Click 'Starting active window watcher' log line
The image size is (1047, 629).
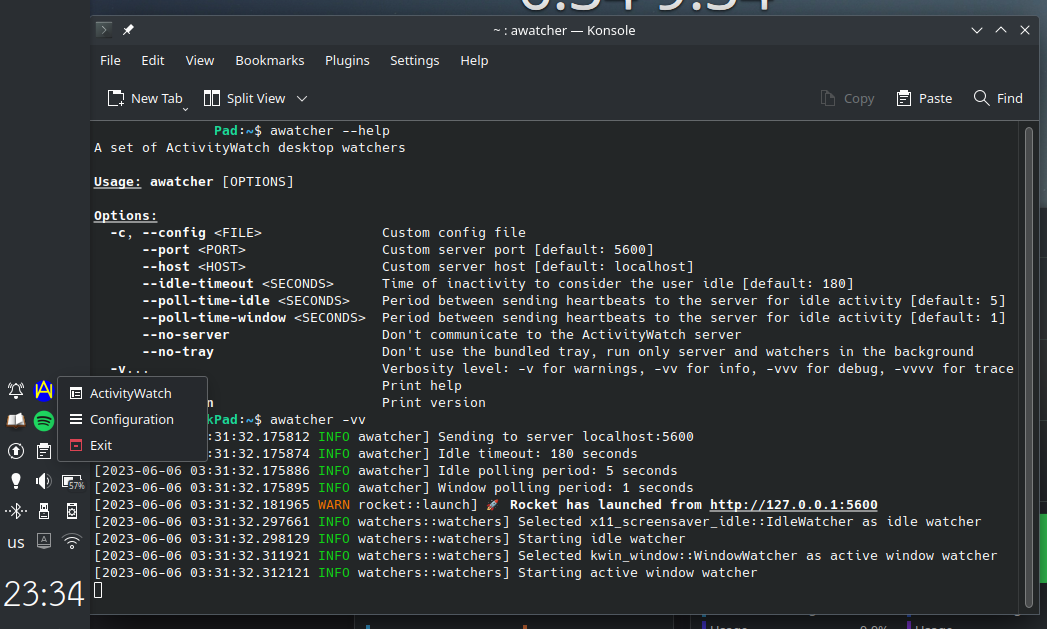click(x=638, y=573)
